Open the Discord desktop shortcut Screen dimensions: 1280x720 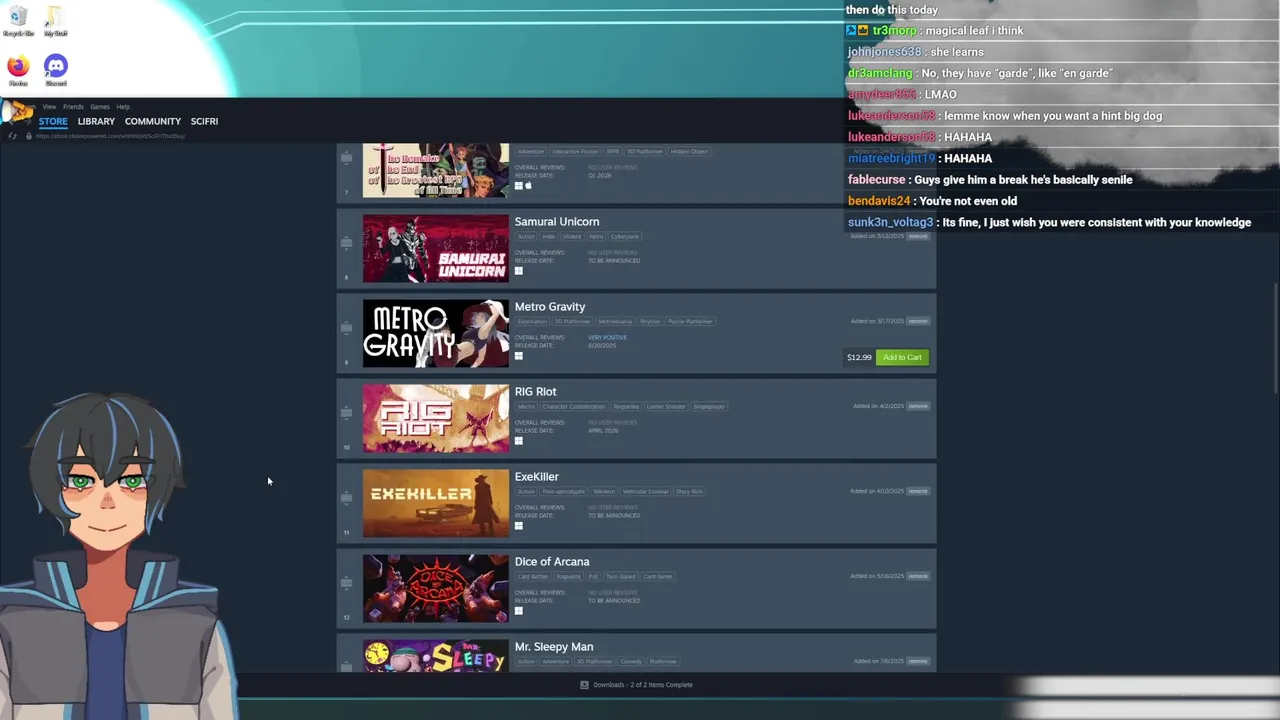56,69
